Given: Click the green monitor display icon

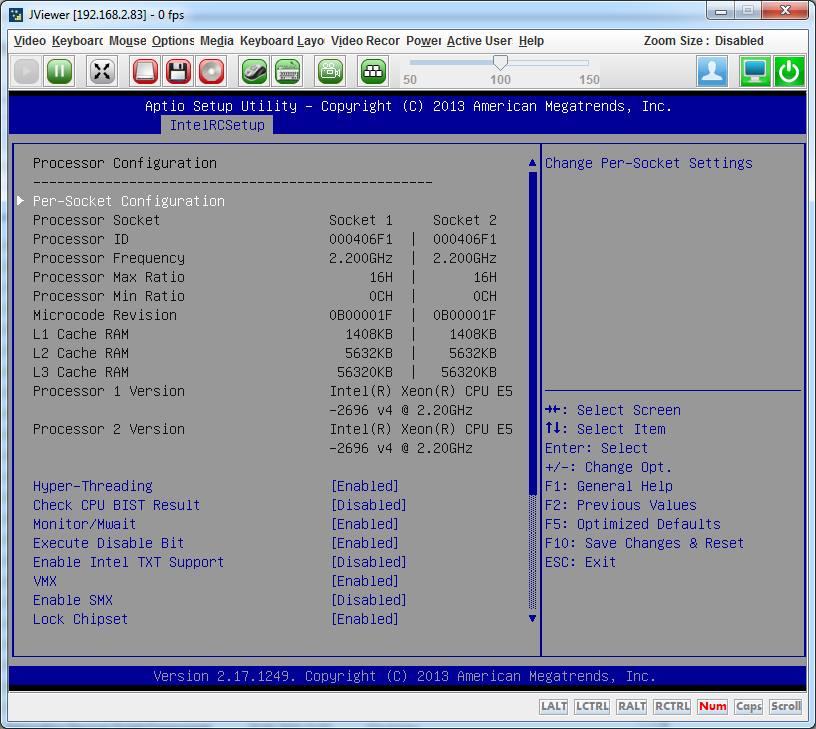Looking at the screenshot, I should tap(755, 71).
